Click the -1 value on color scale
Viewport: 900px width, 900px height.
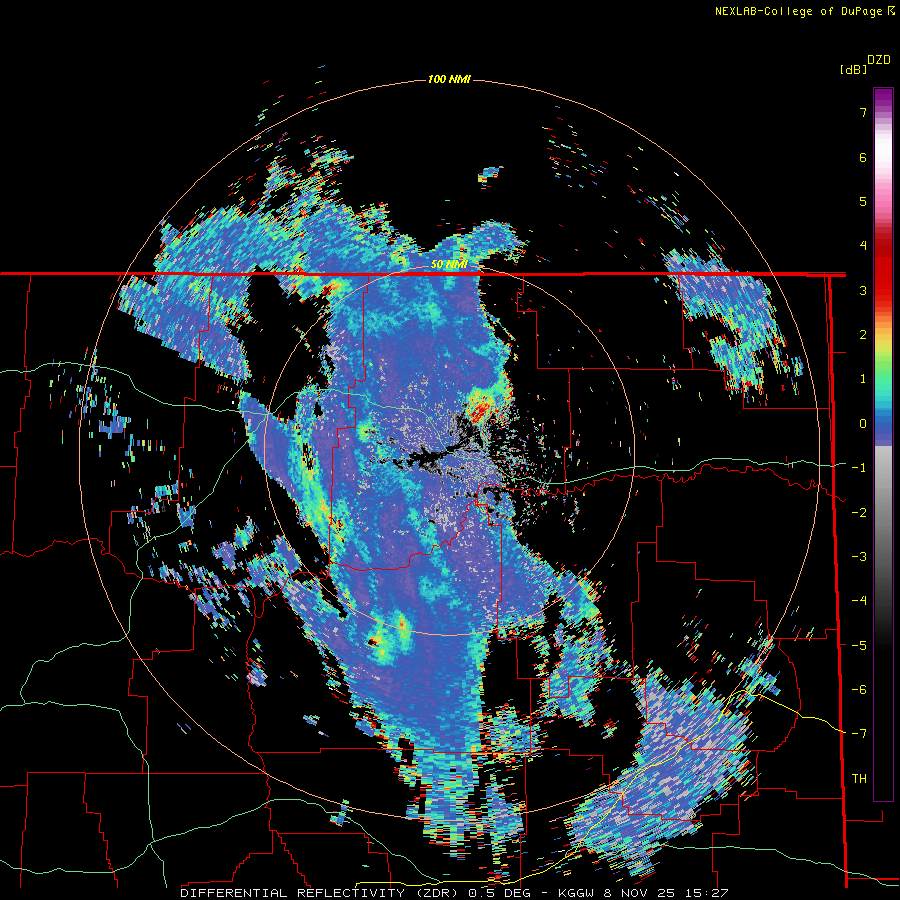coord(859,468)
